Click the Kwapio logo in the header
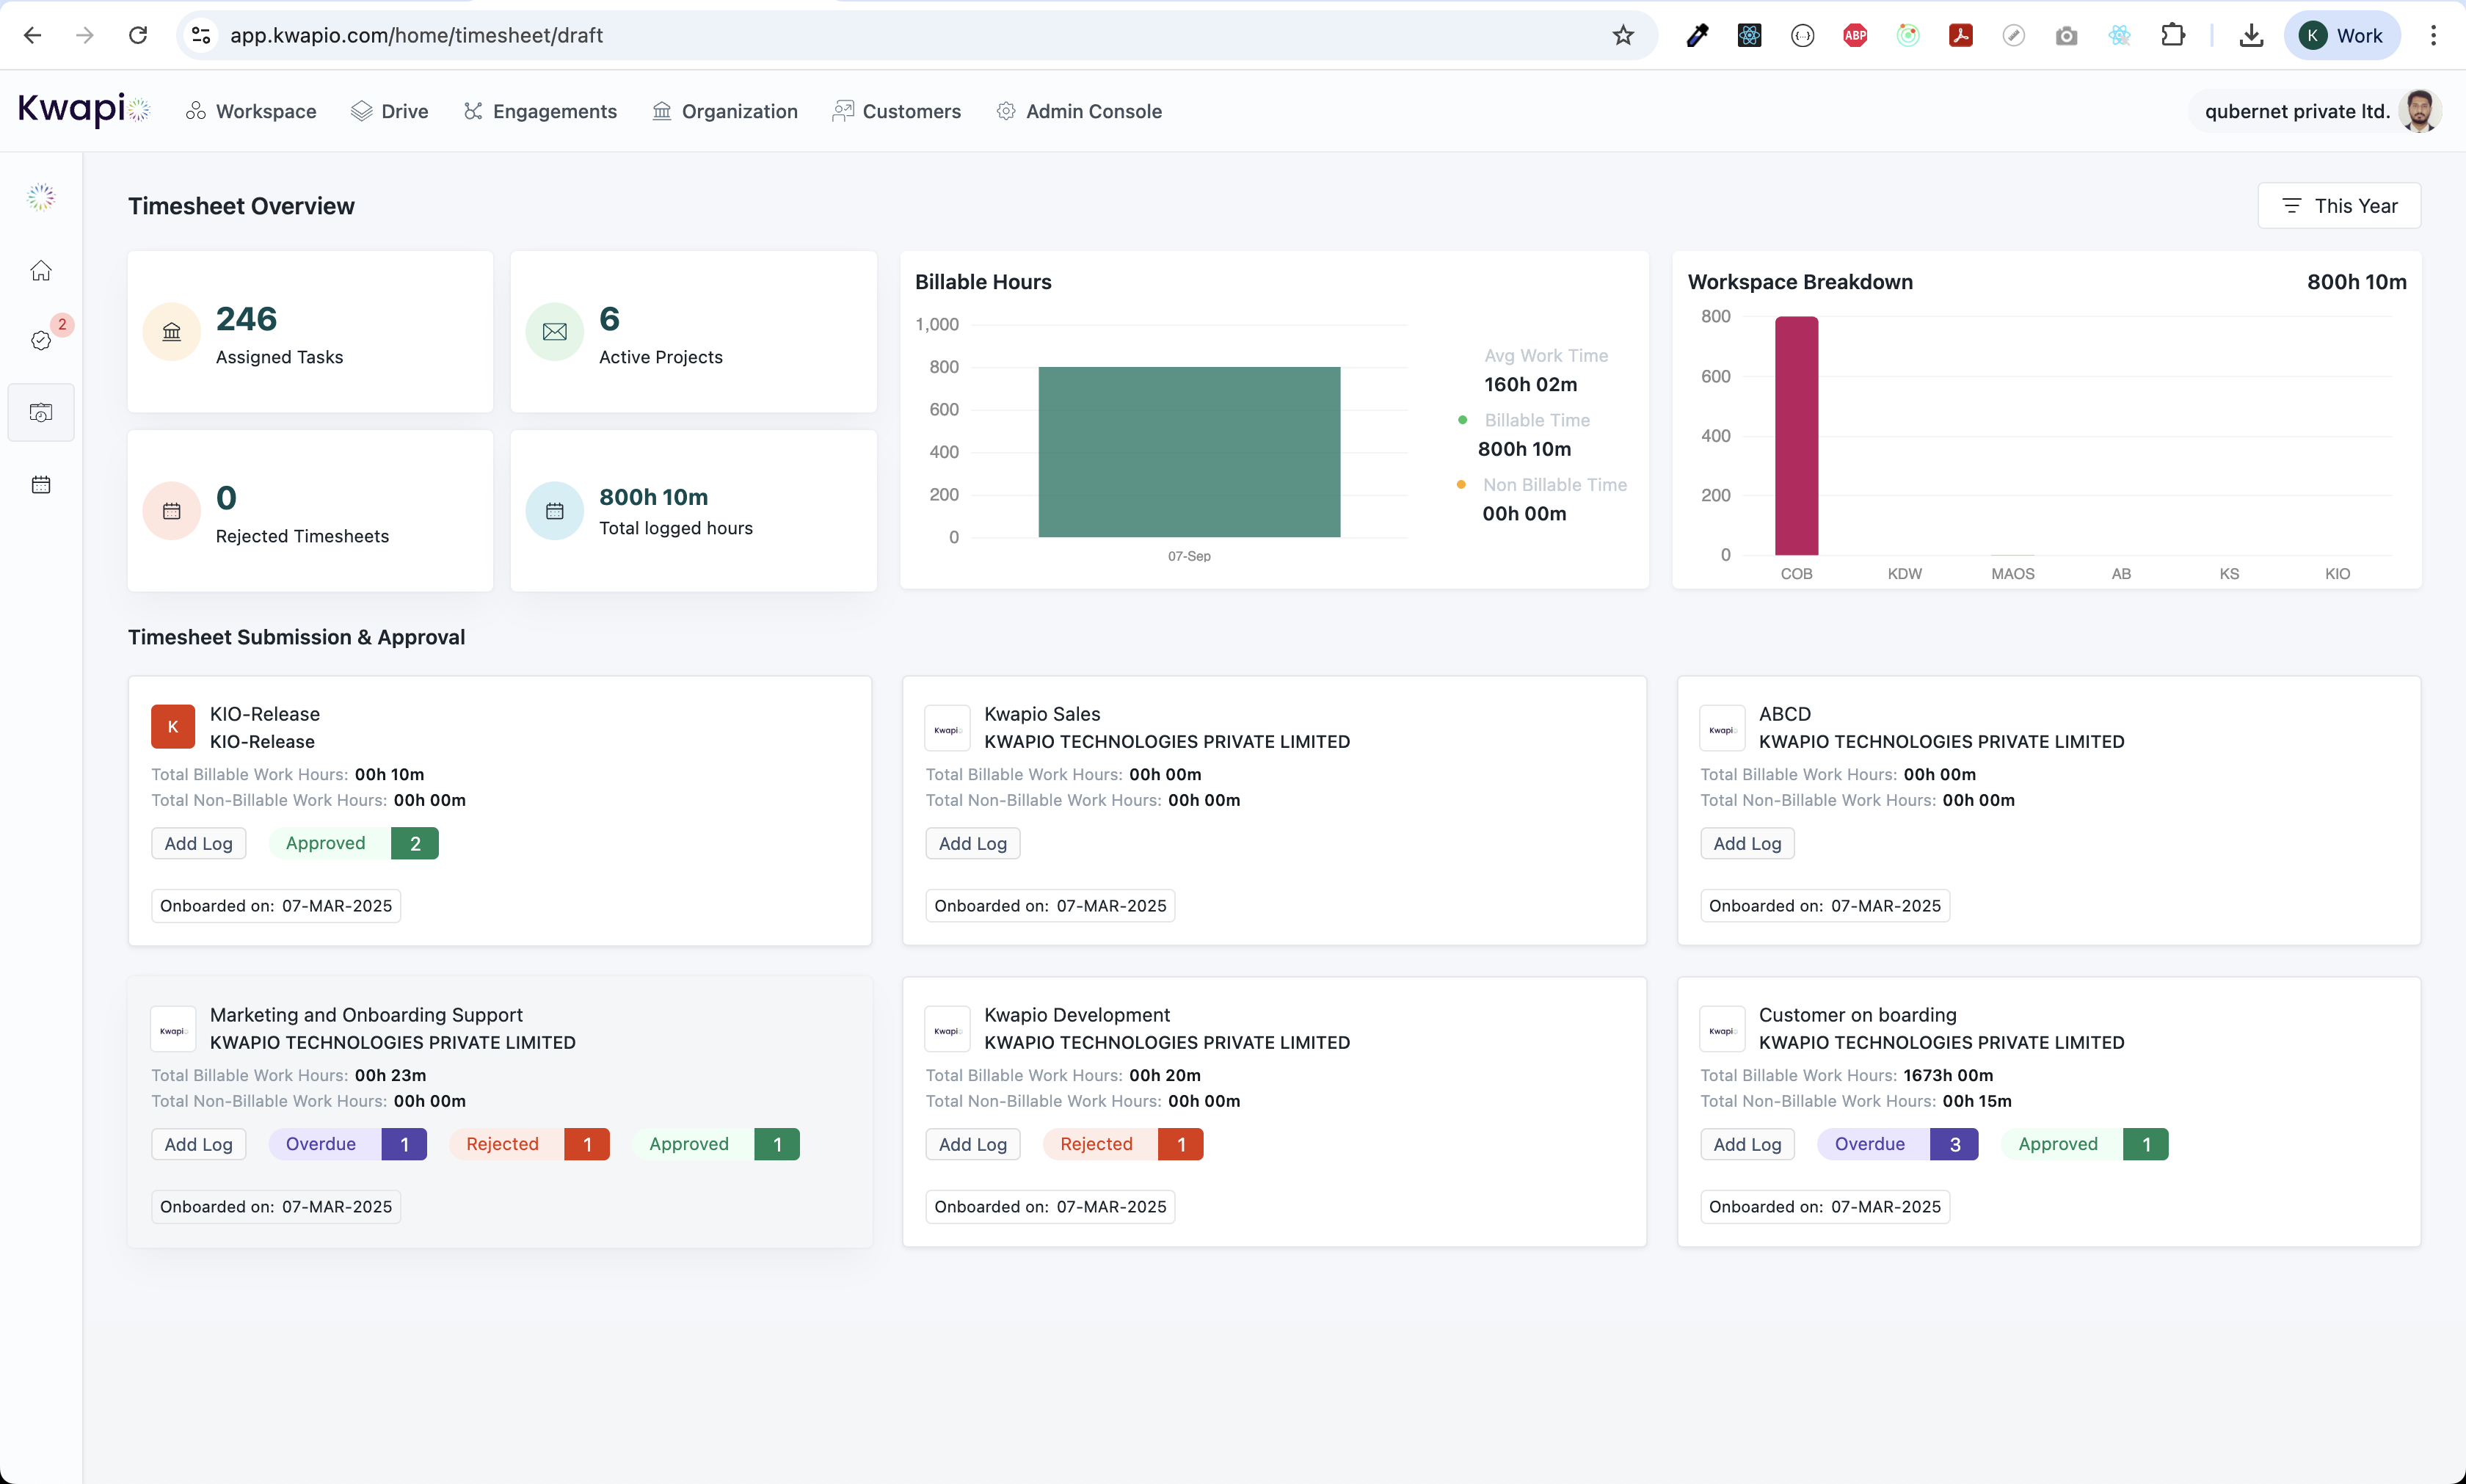 (x=84, y=110)
